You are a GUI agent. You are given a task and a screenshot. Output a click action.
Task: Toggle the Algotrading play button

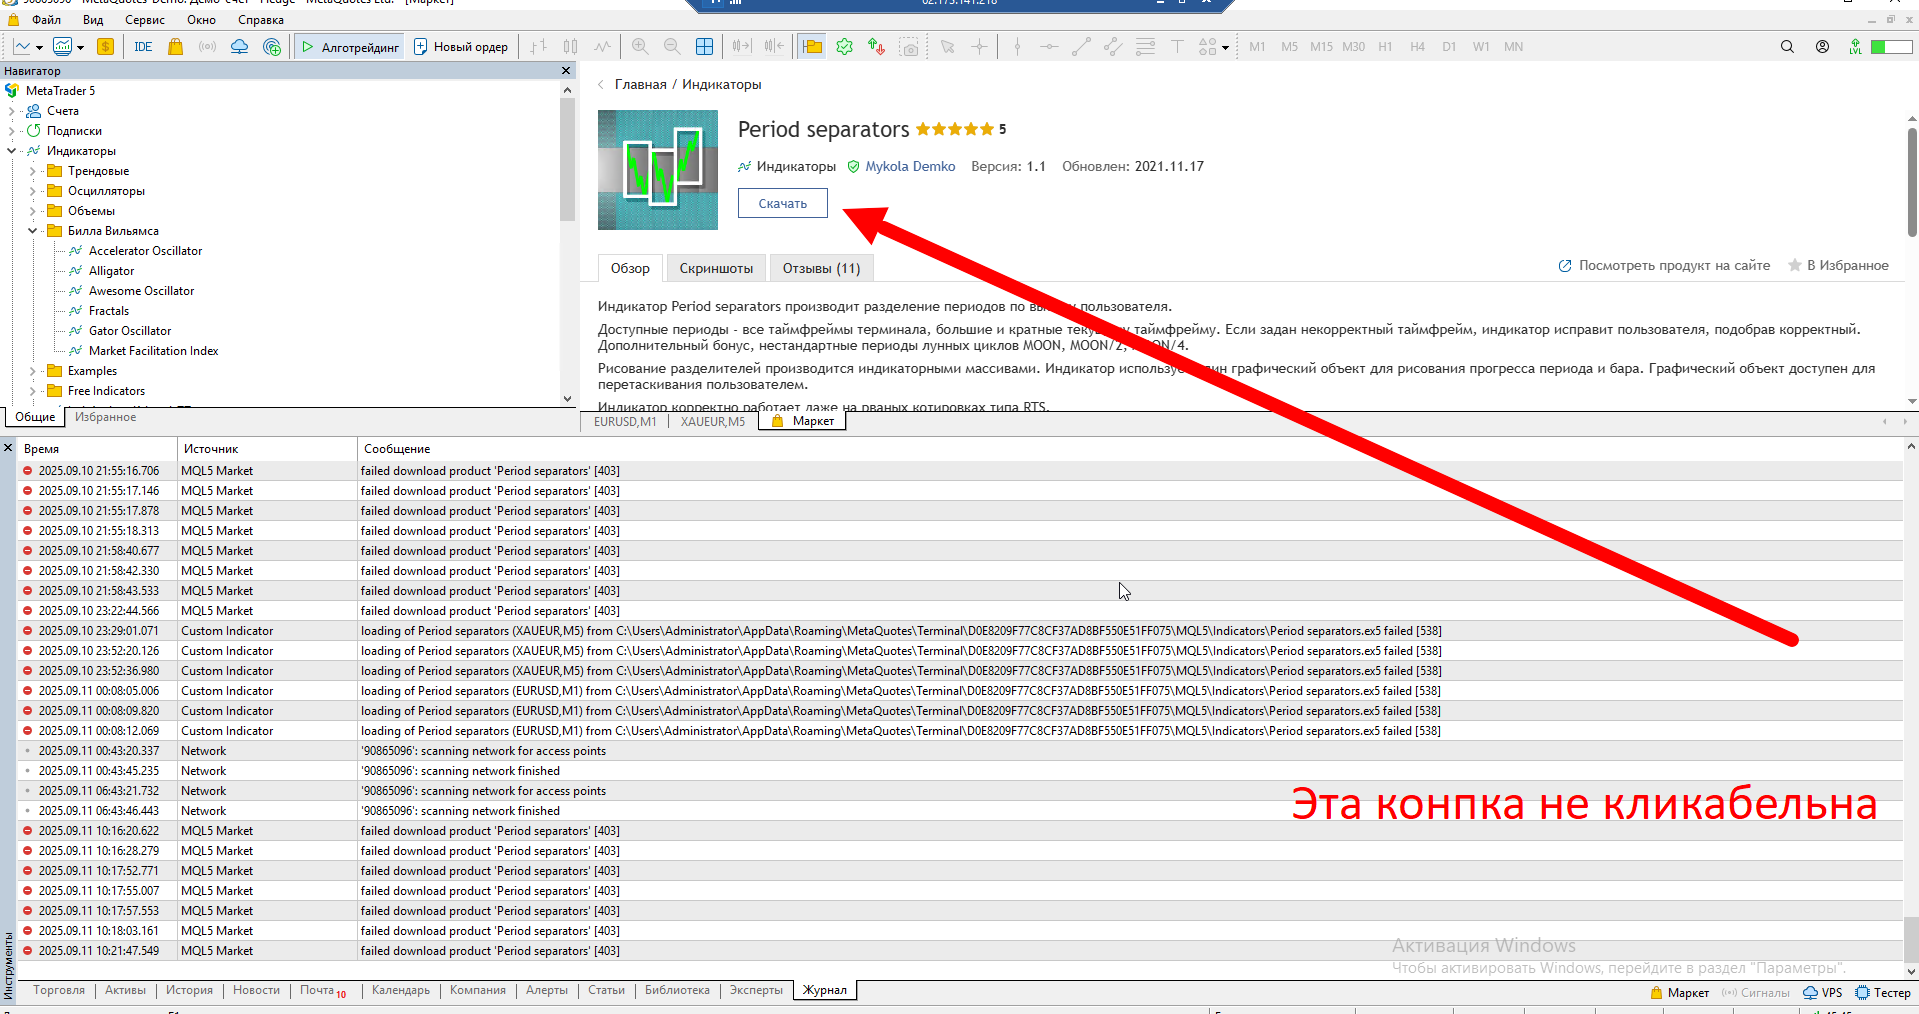349,46
